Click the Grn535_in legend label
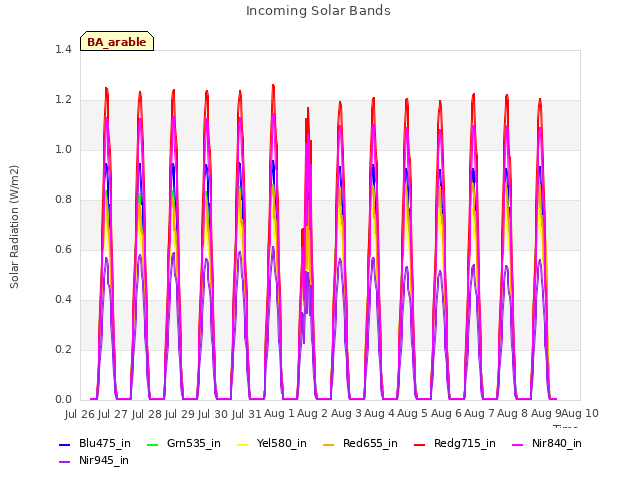The width and height of the screenshot is (640, 480). (194, 443)
